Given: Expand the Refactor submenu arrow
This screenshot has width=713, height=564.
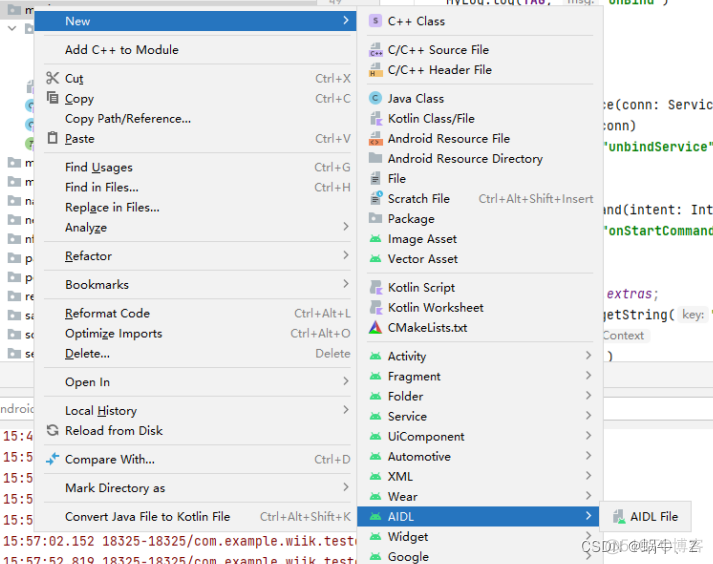Looking at the screenshot, I should tap(346, 256).
